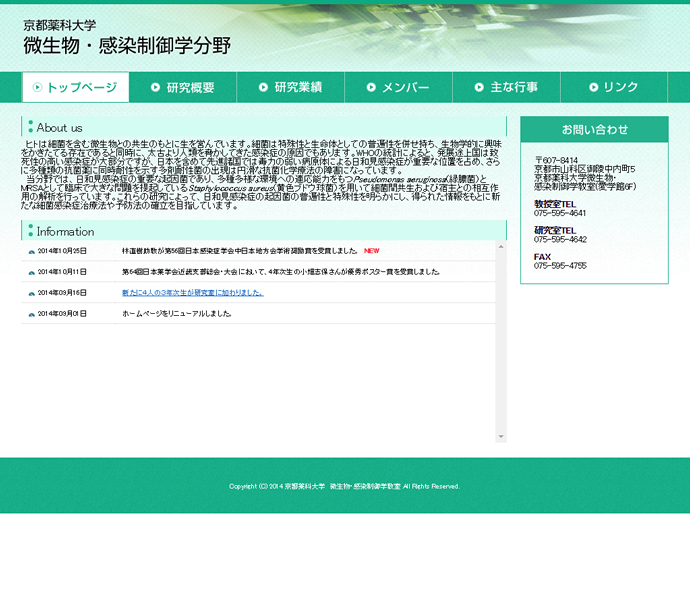Click the date 2014年09月16日
This screenshot has width=690, height=600.
[62, 293]
